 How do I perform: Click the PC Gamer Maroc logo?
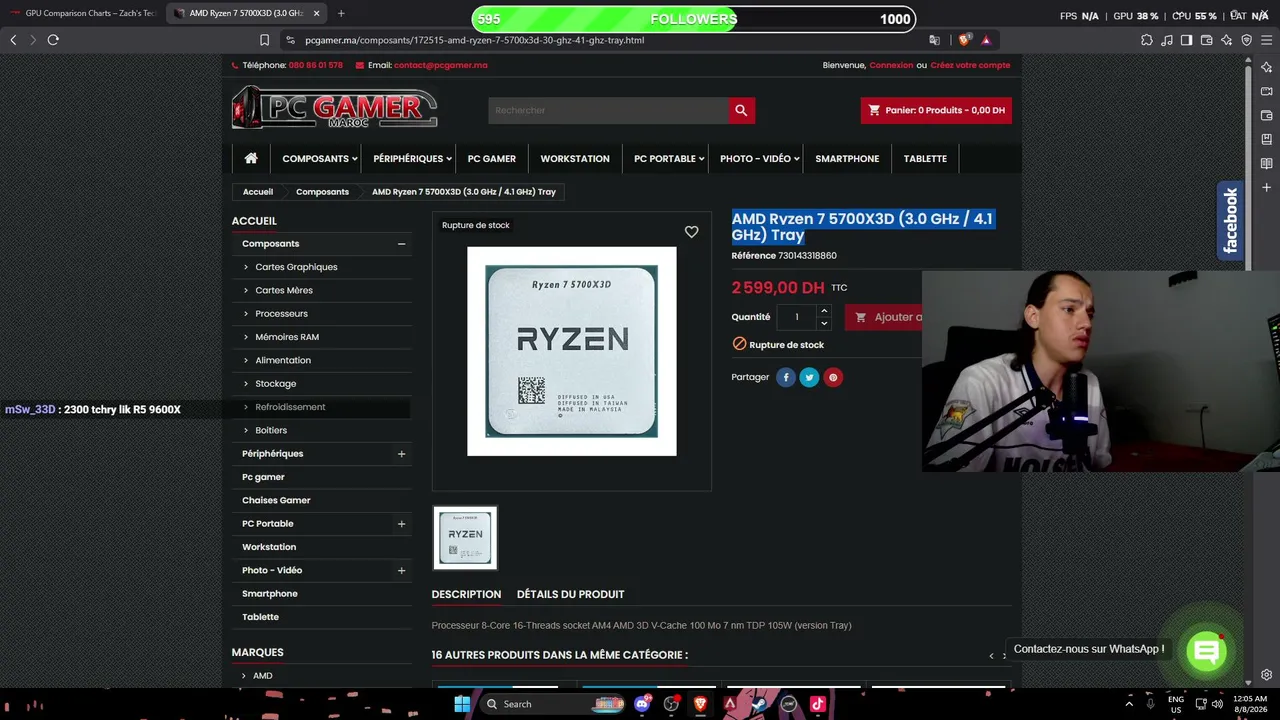click(x=335, y=108)
